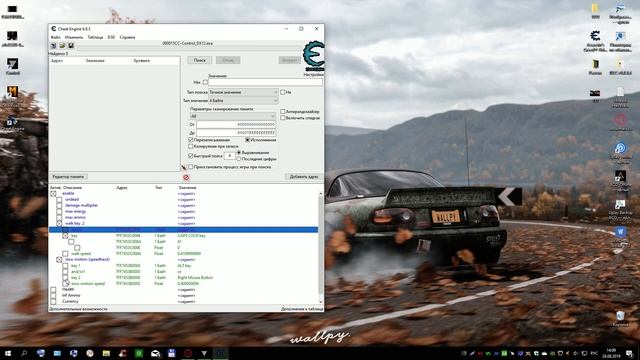Open the process list icon
The image size is (640, 360).
tap(53, 46)
